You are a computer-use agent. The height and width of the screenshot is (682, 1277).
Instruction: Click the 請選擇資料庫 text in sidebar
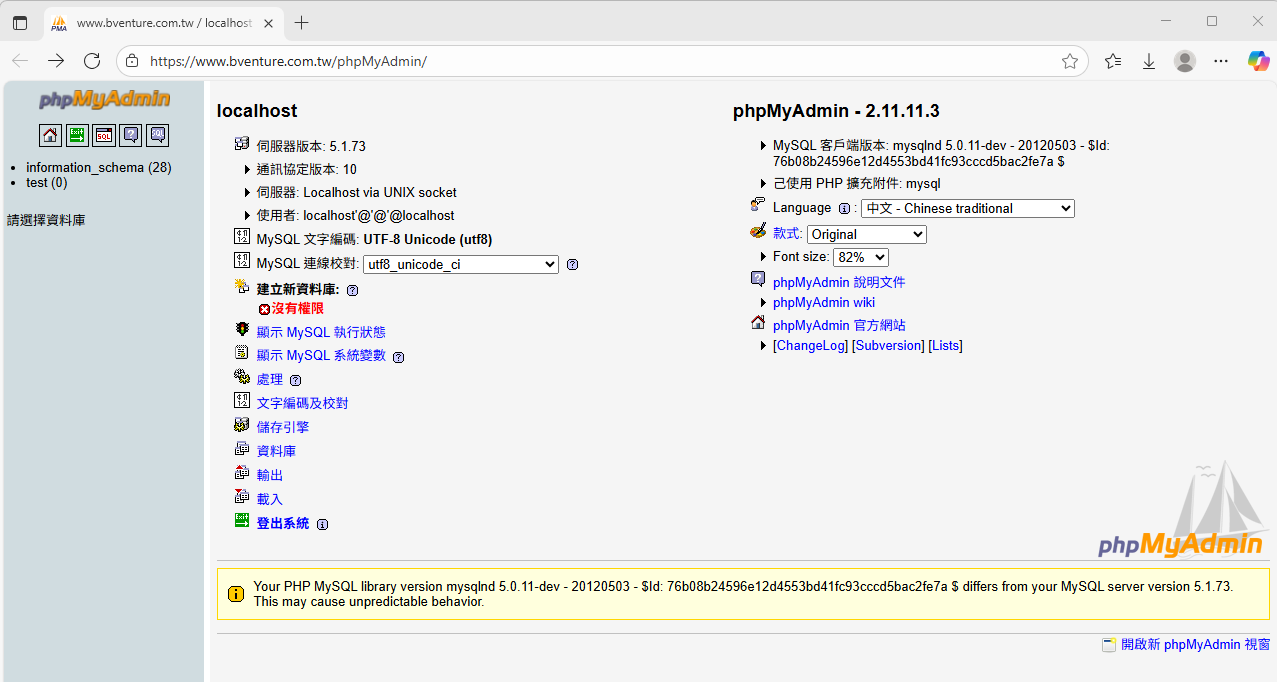46,220
